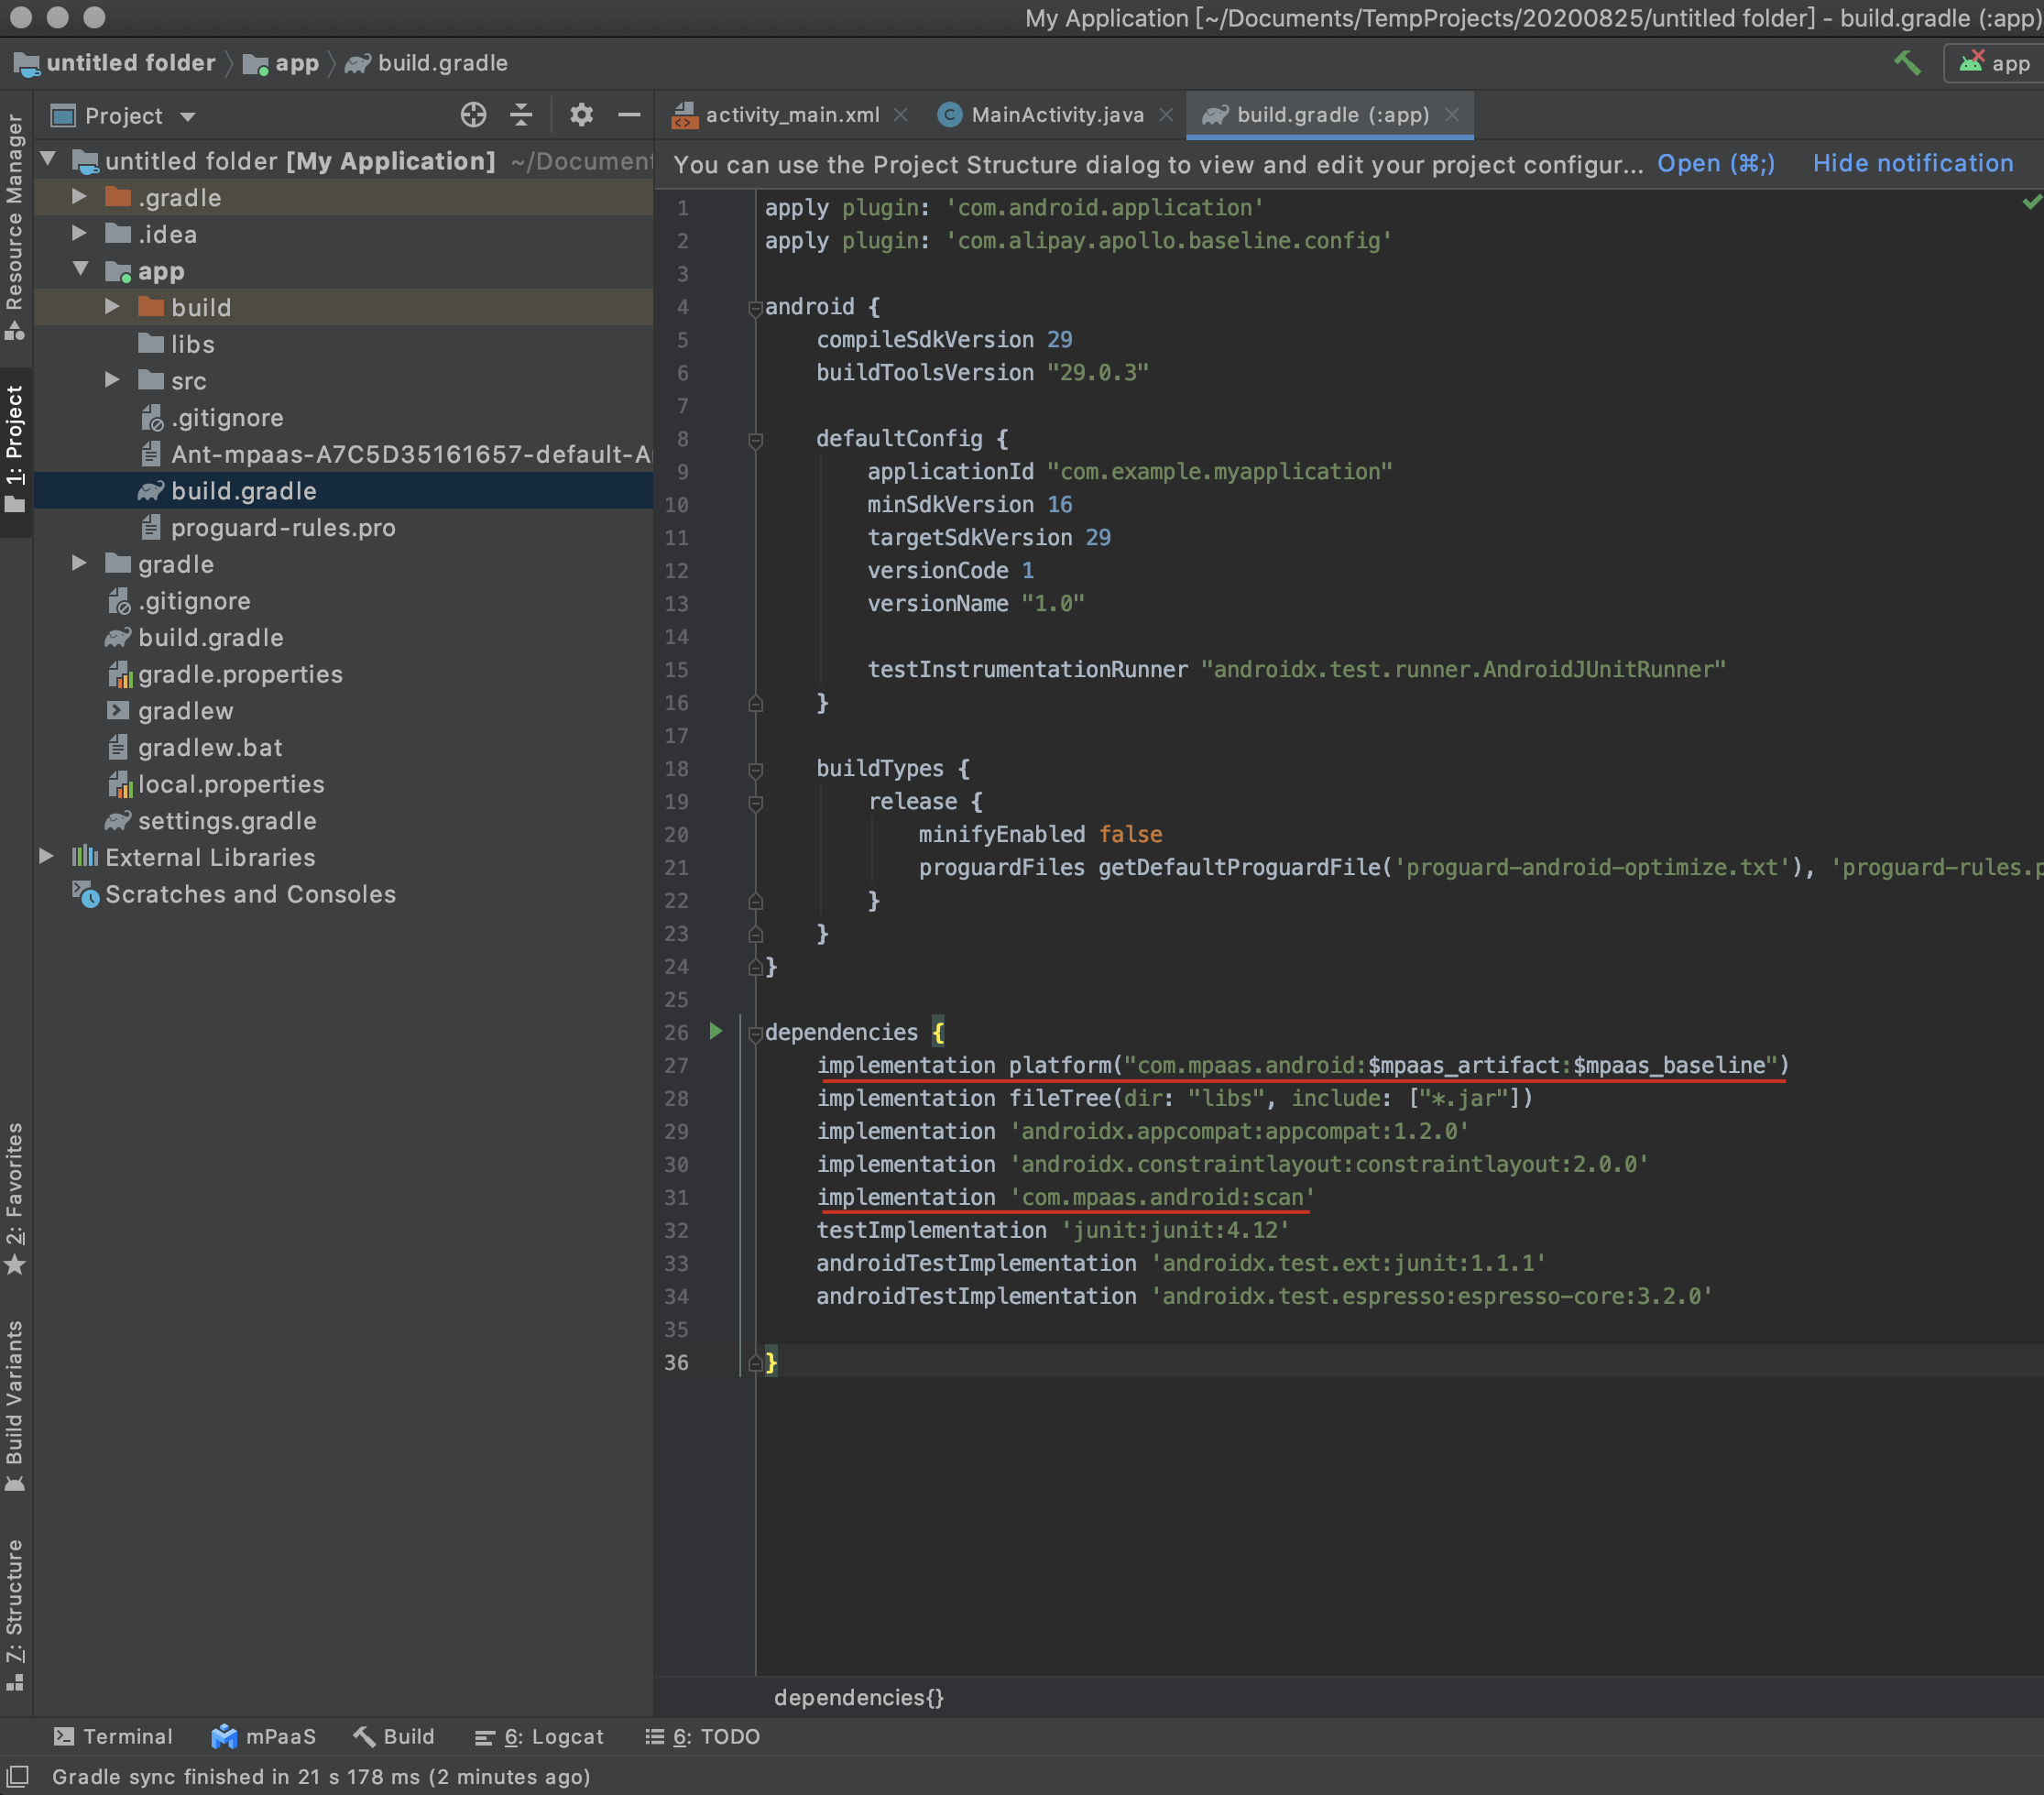Click the green run arrow beside dependencies

pos(716,1031)
